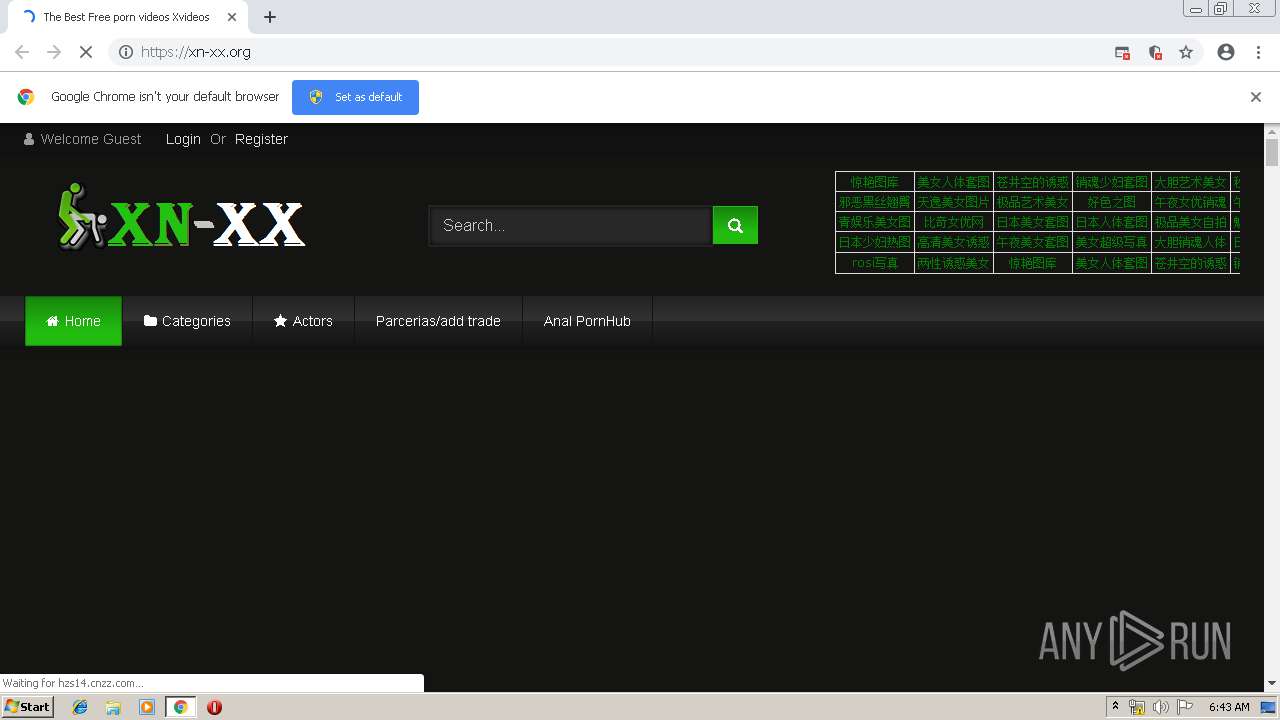Restore down the Chrome window
The width and height of the screenshot is (1280, 720).
(1220, 8)
